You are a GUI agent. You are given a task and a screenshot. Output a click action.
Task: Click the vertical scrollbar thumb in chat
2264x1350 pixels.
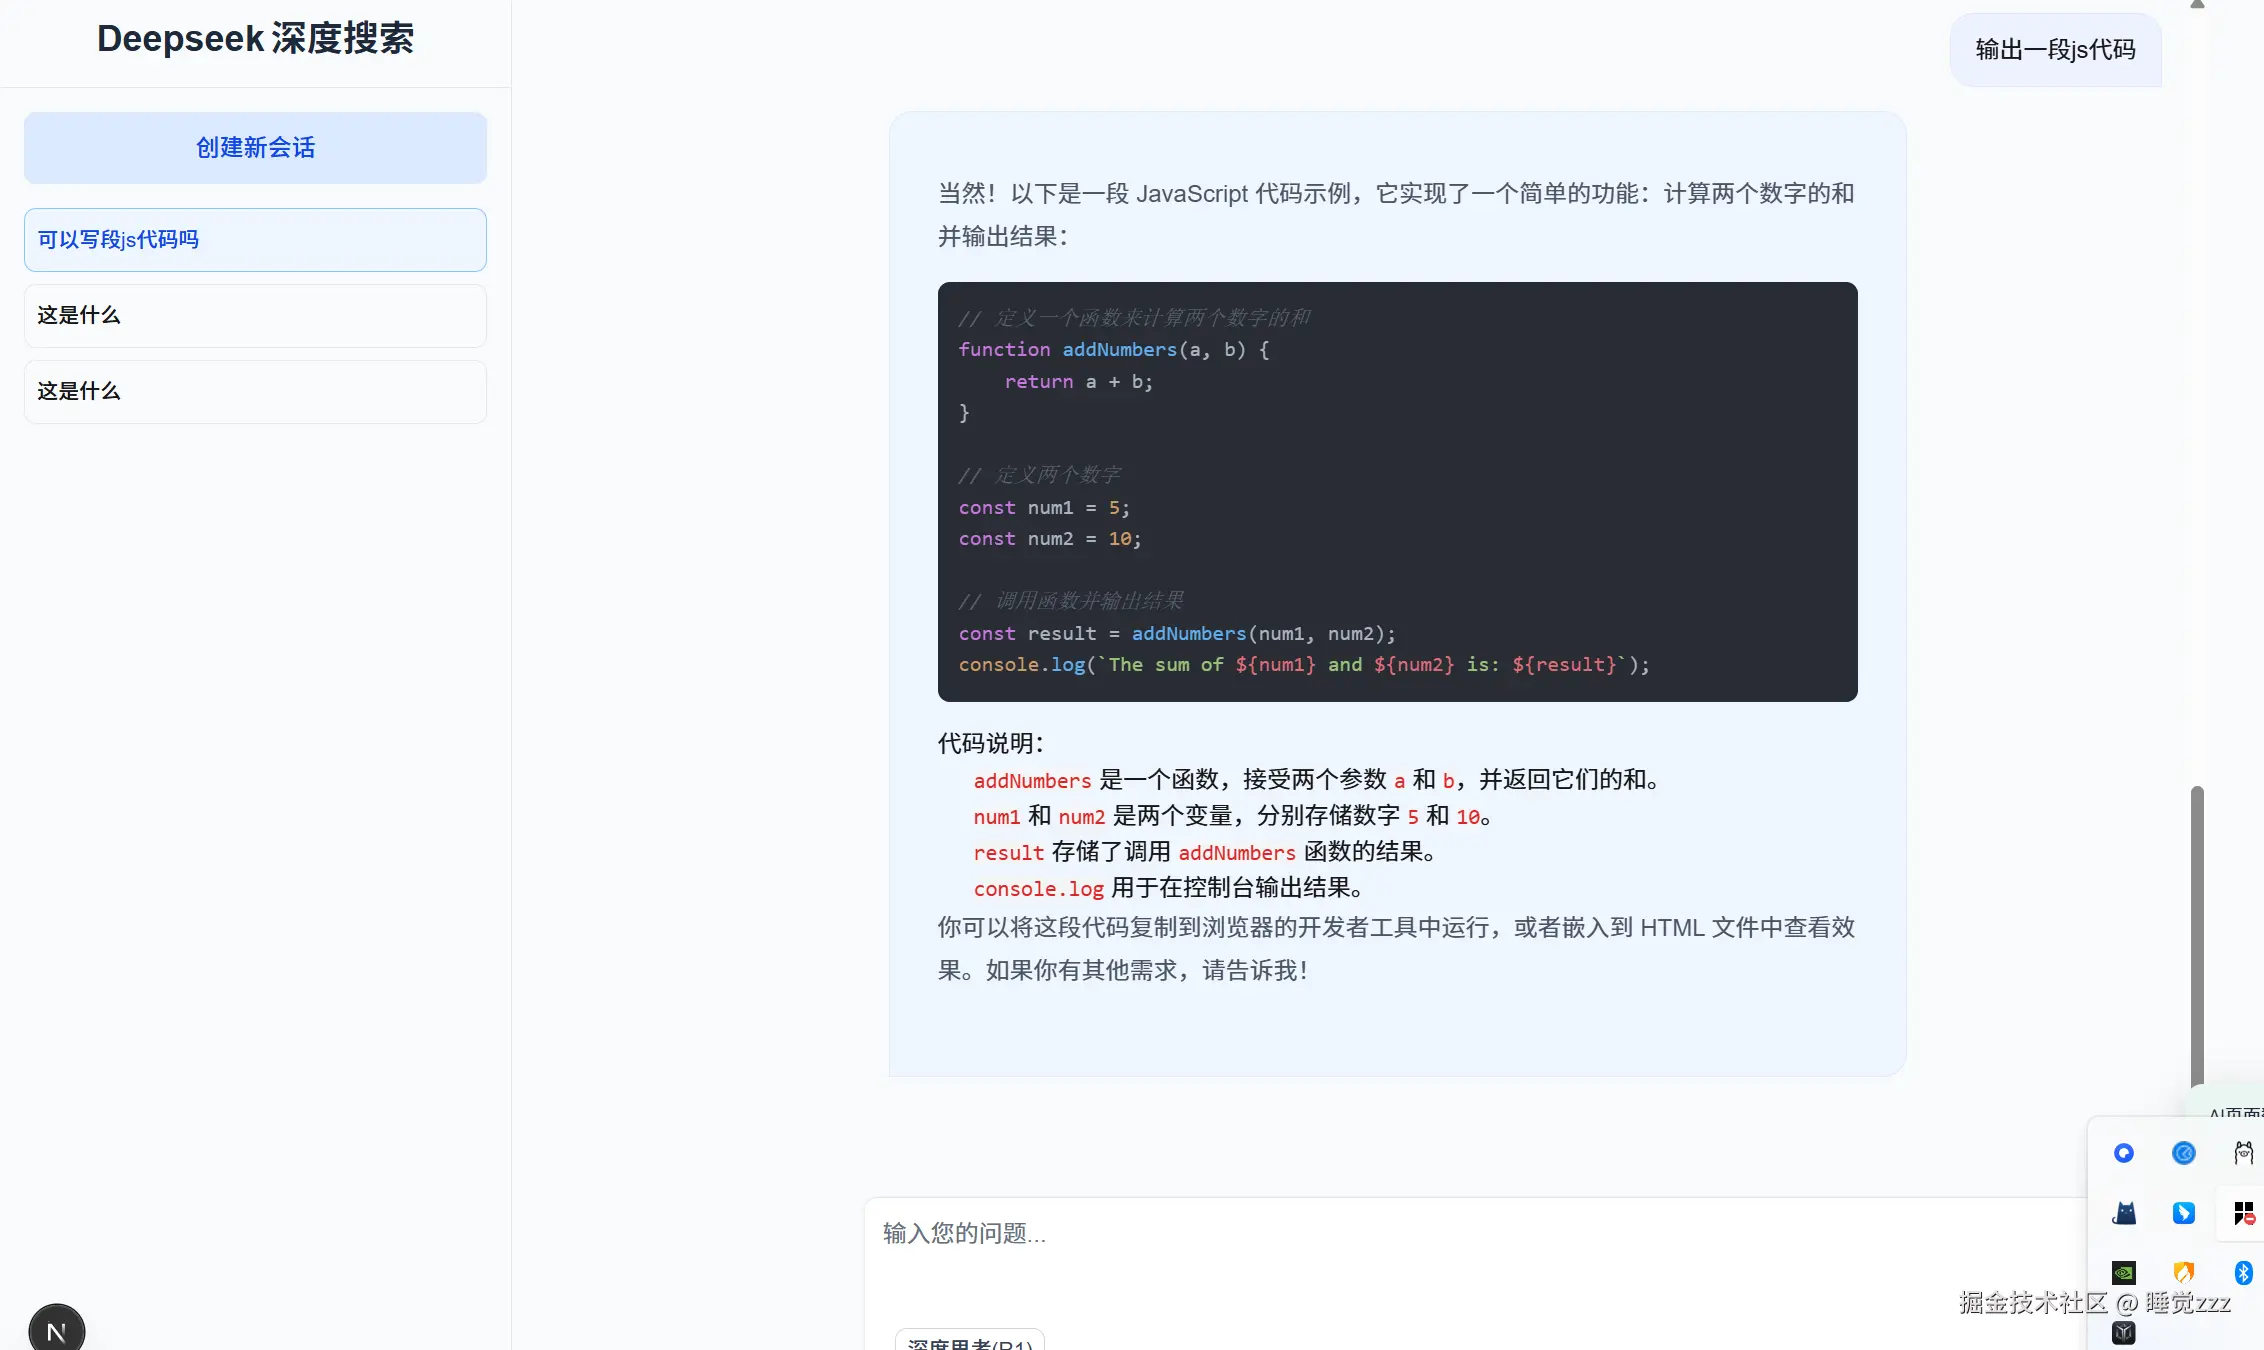coord(2196,935)
